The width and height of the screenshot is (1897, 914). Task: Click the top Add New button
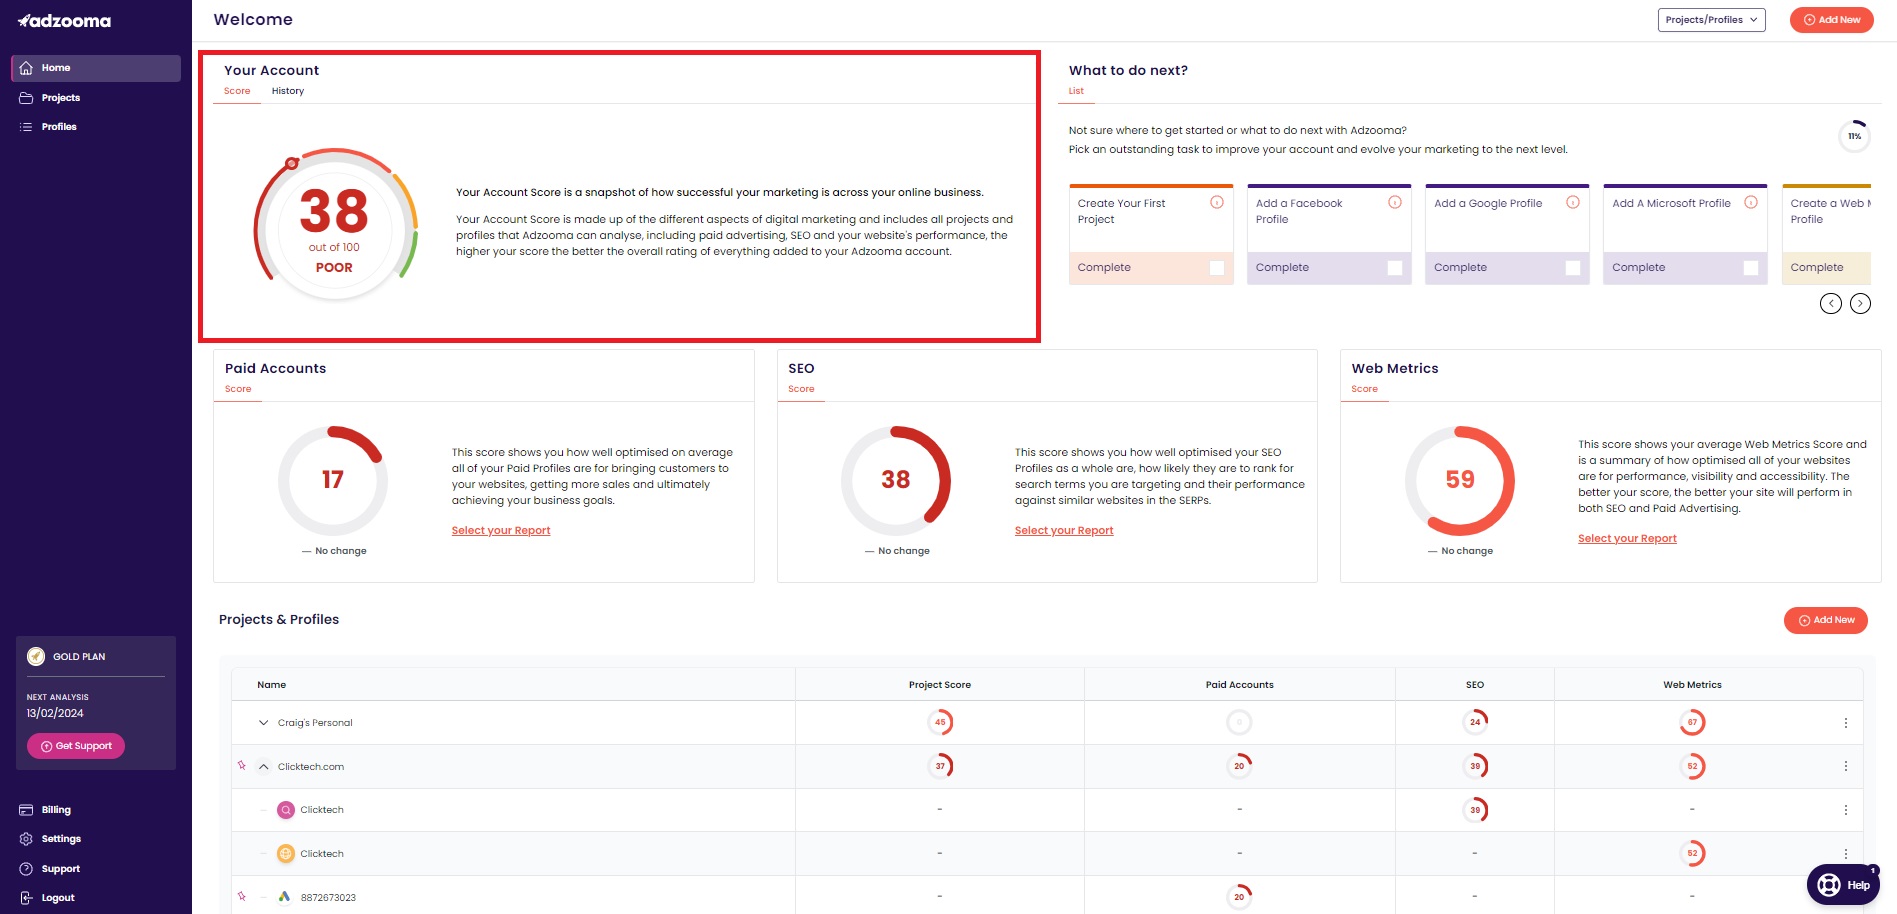[1831, 20]
